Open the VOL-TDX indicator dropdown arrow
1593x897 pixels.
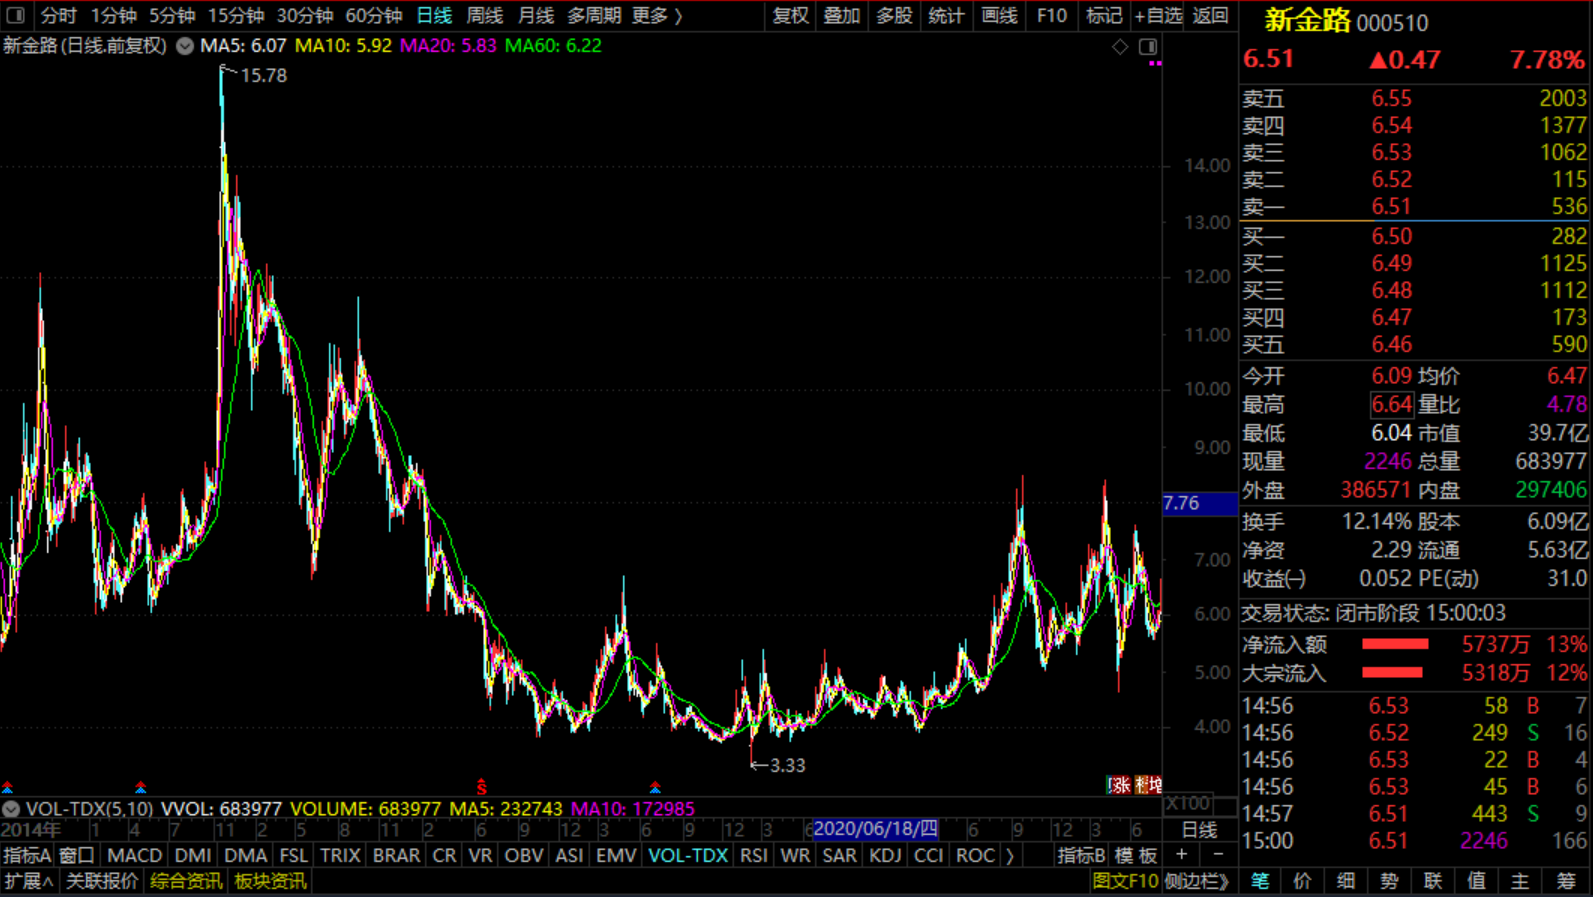point(11,808)
